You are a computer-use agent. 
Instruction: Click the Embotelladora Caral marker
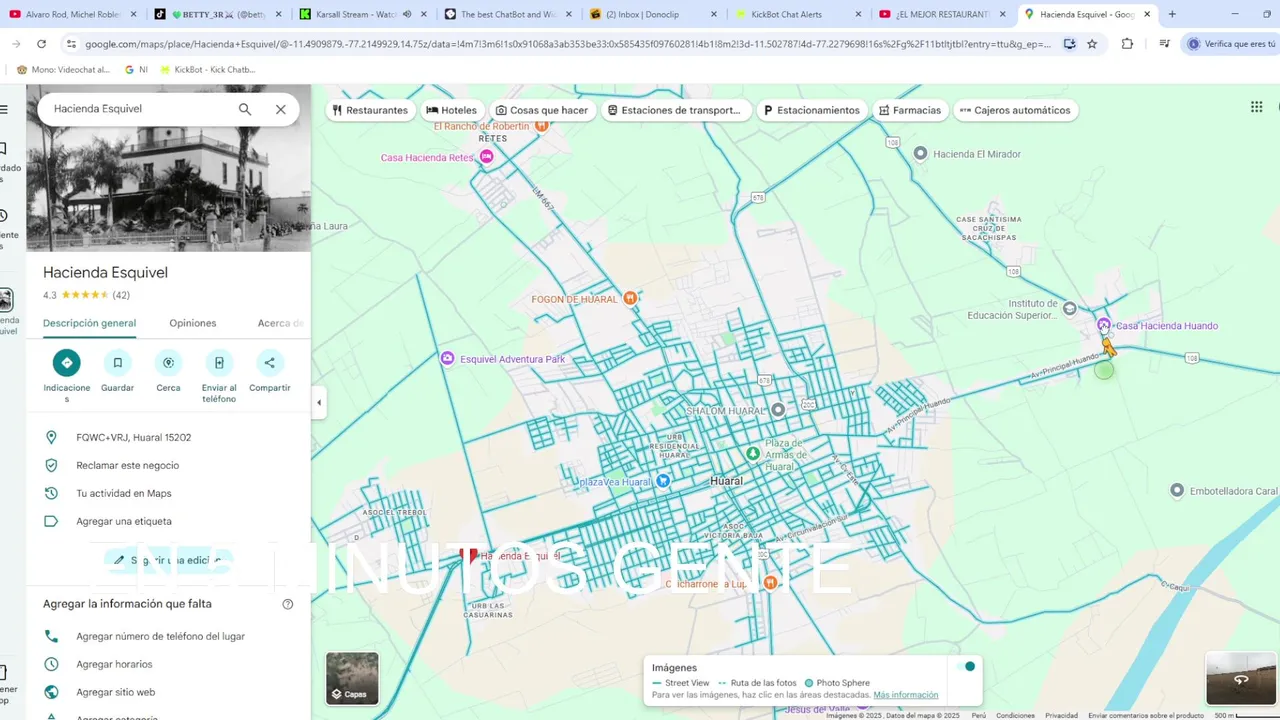point(1177,490)
